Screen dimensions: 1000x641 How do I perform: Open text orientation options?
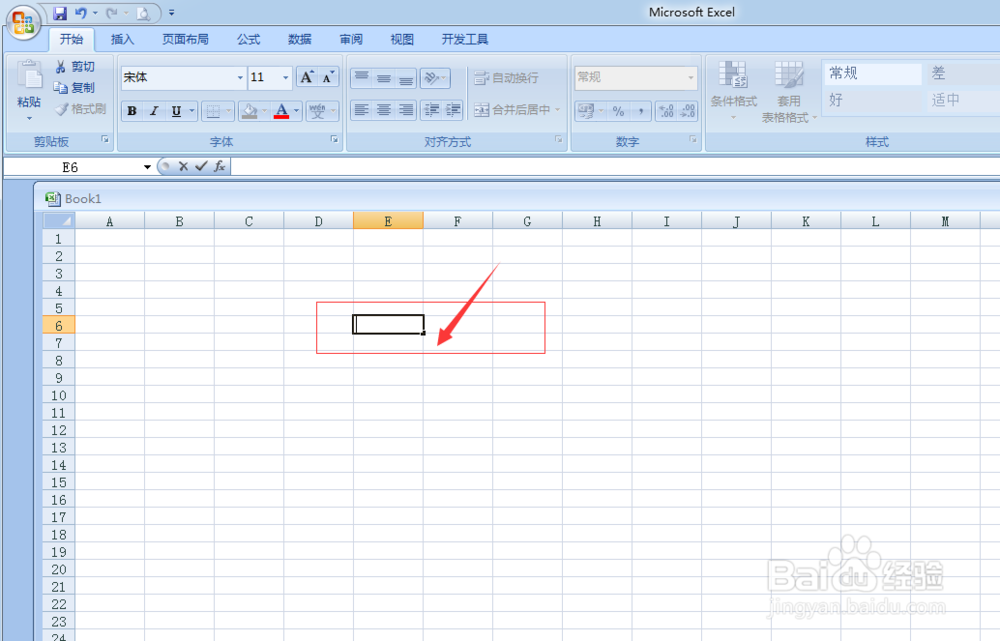coord(435,78)
